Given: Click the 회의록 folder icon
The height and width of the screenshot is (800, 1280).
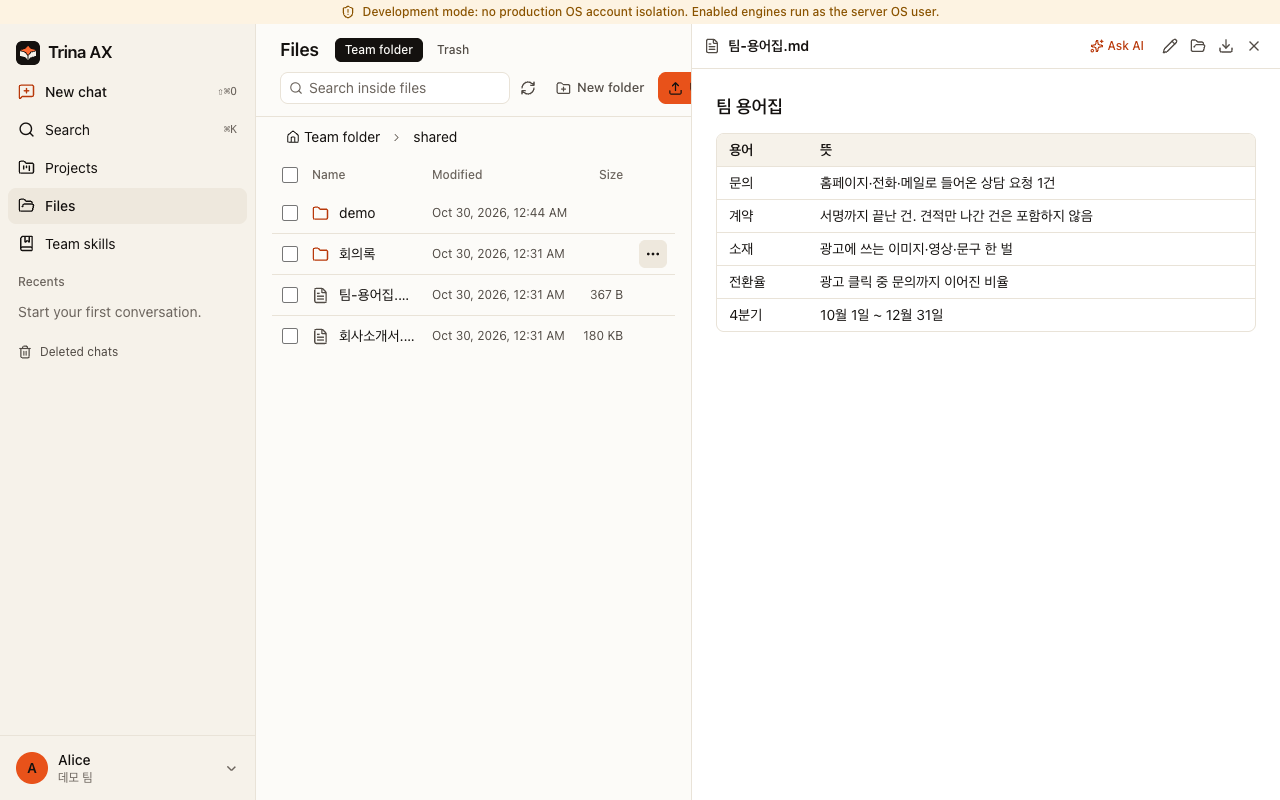Looking at the screenshot, I should (320, 254).
